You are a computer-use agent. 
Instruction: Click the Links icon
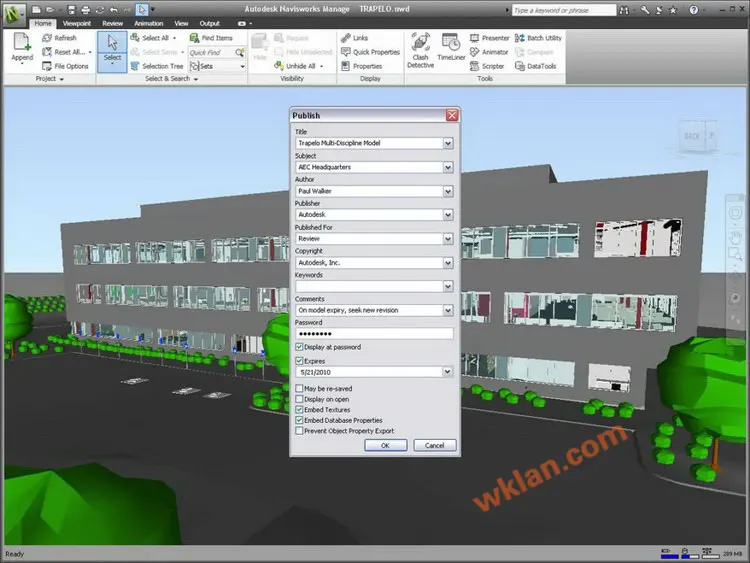click(x=345, y=38)
